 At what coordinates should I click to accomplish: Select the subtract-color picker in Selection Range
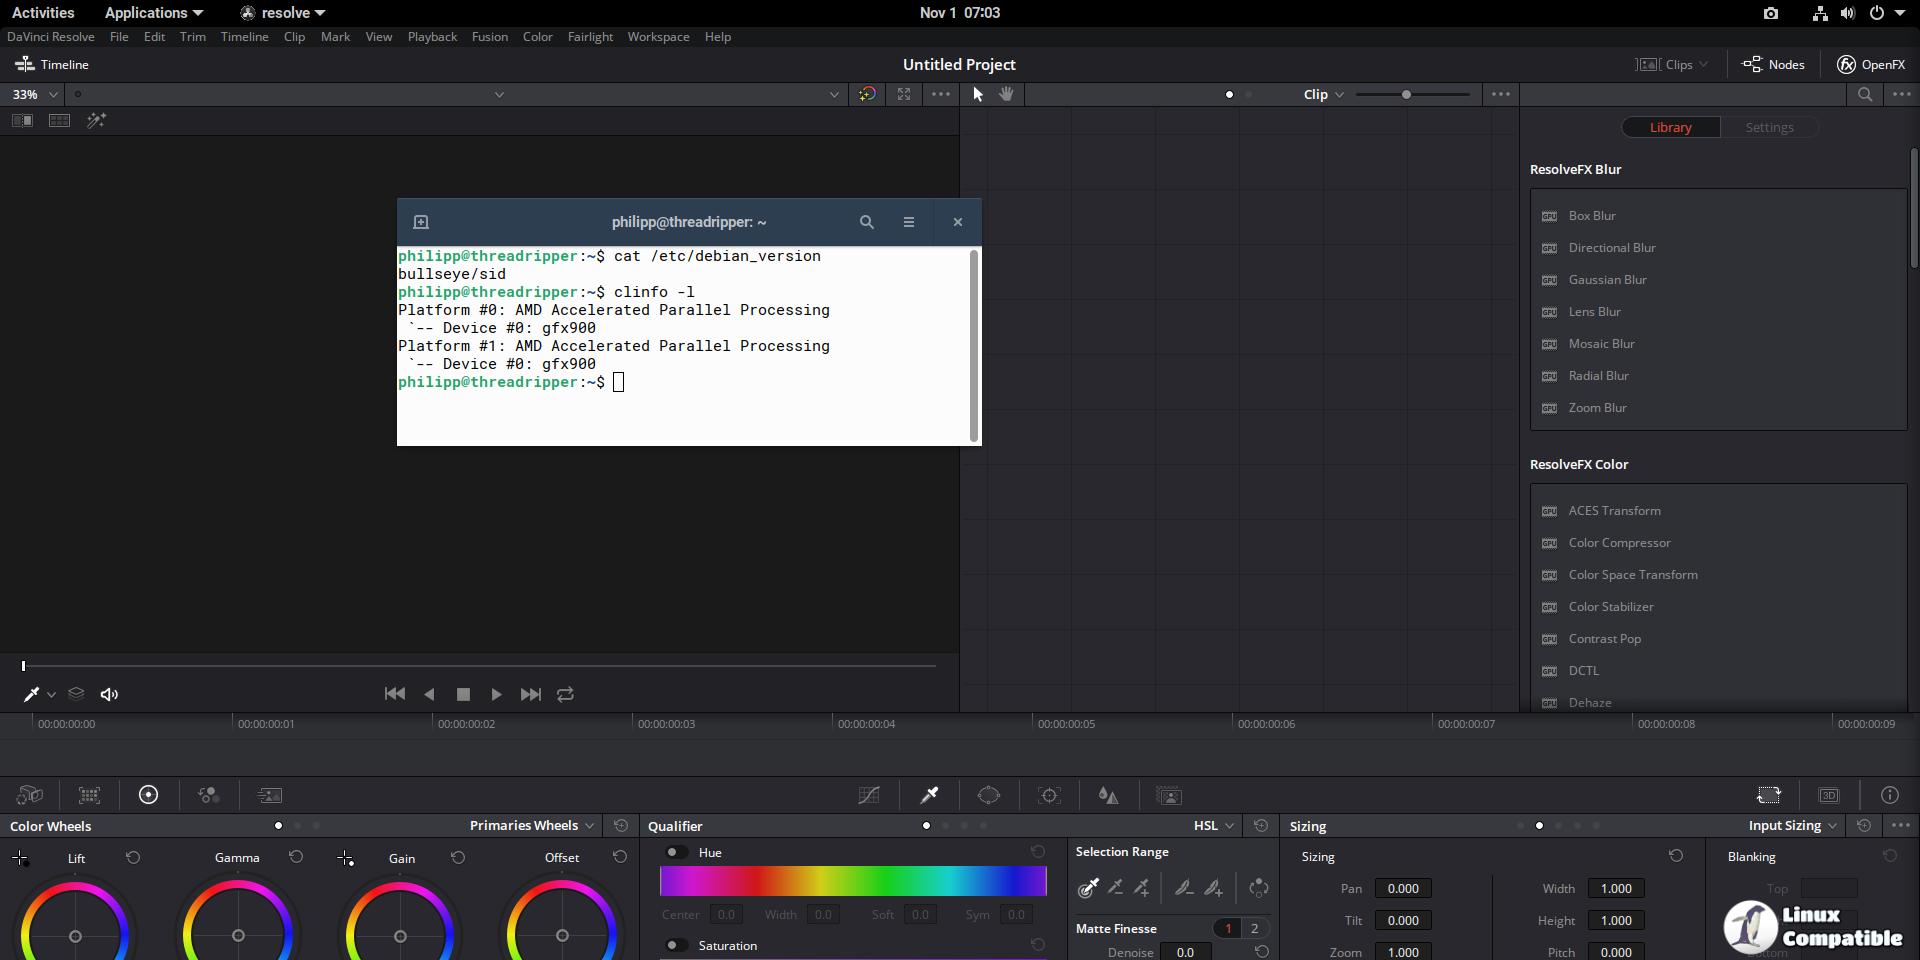[1115, 888]
